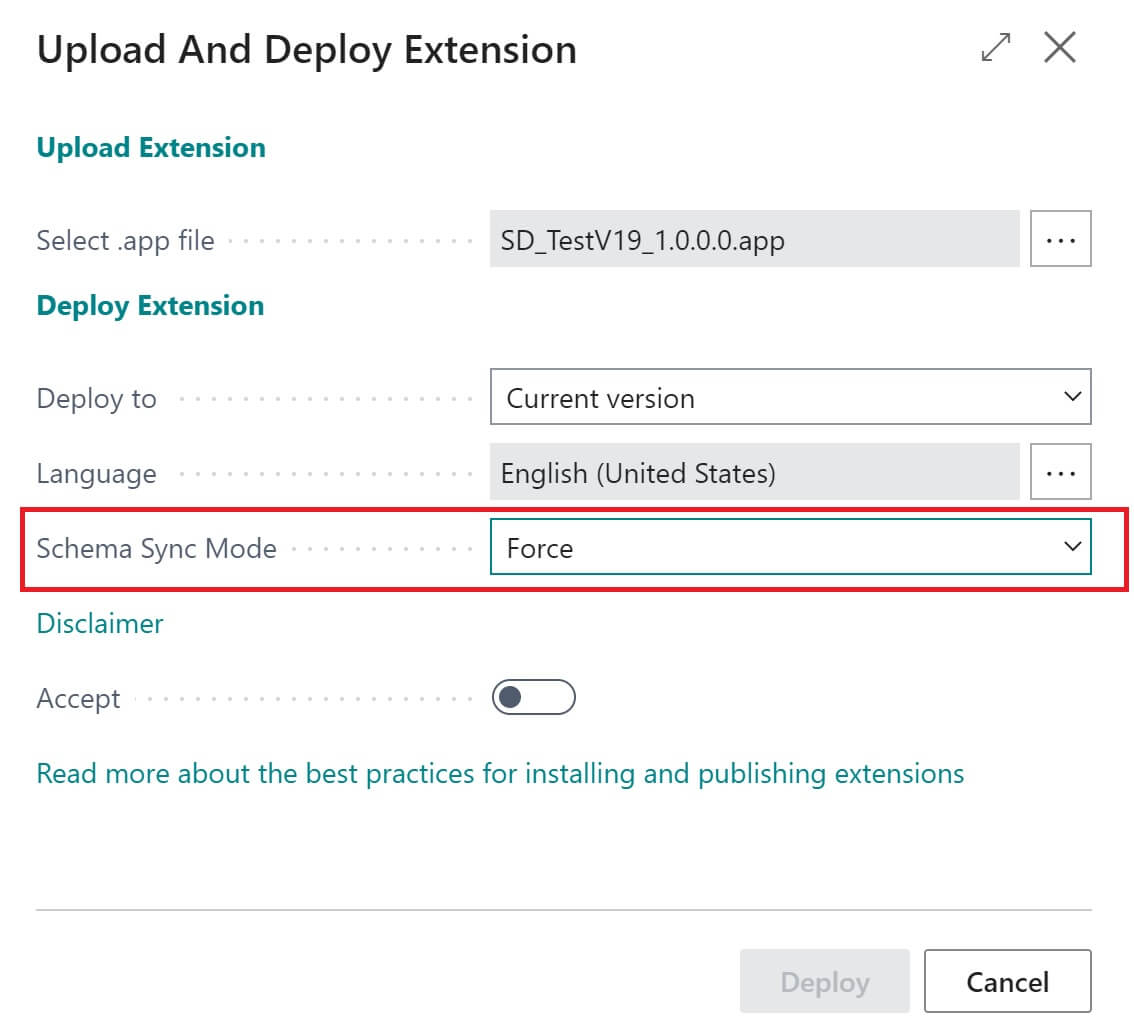Screen dimensions: 1134x1035
Task: Close the Upload And Deploy Extension dialog
Action: click(x=1060, y=48)
